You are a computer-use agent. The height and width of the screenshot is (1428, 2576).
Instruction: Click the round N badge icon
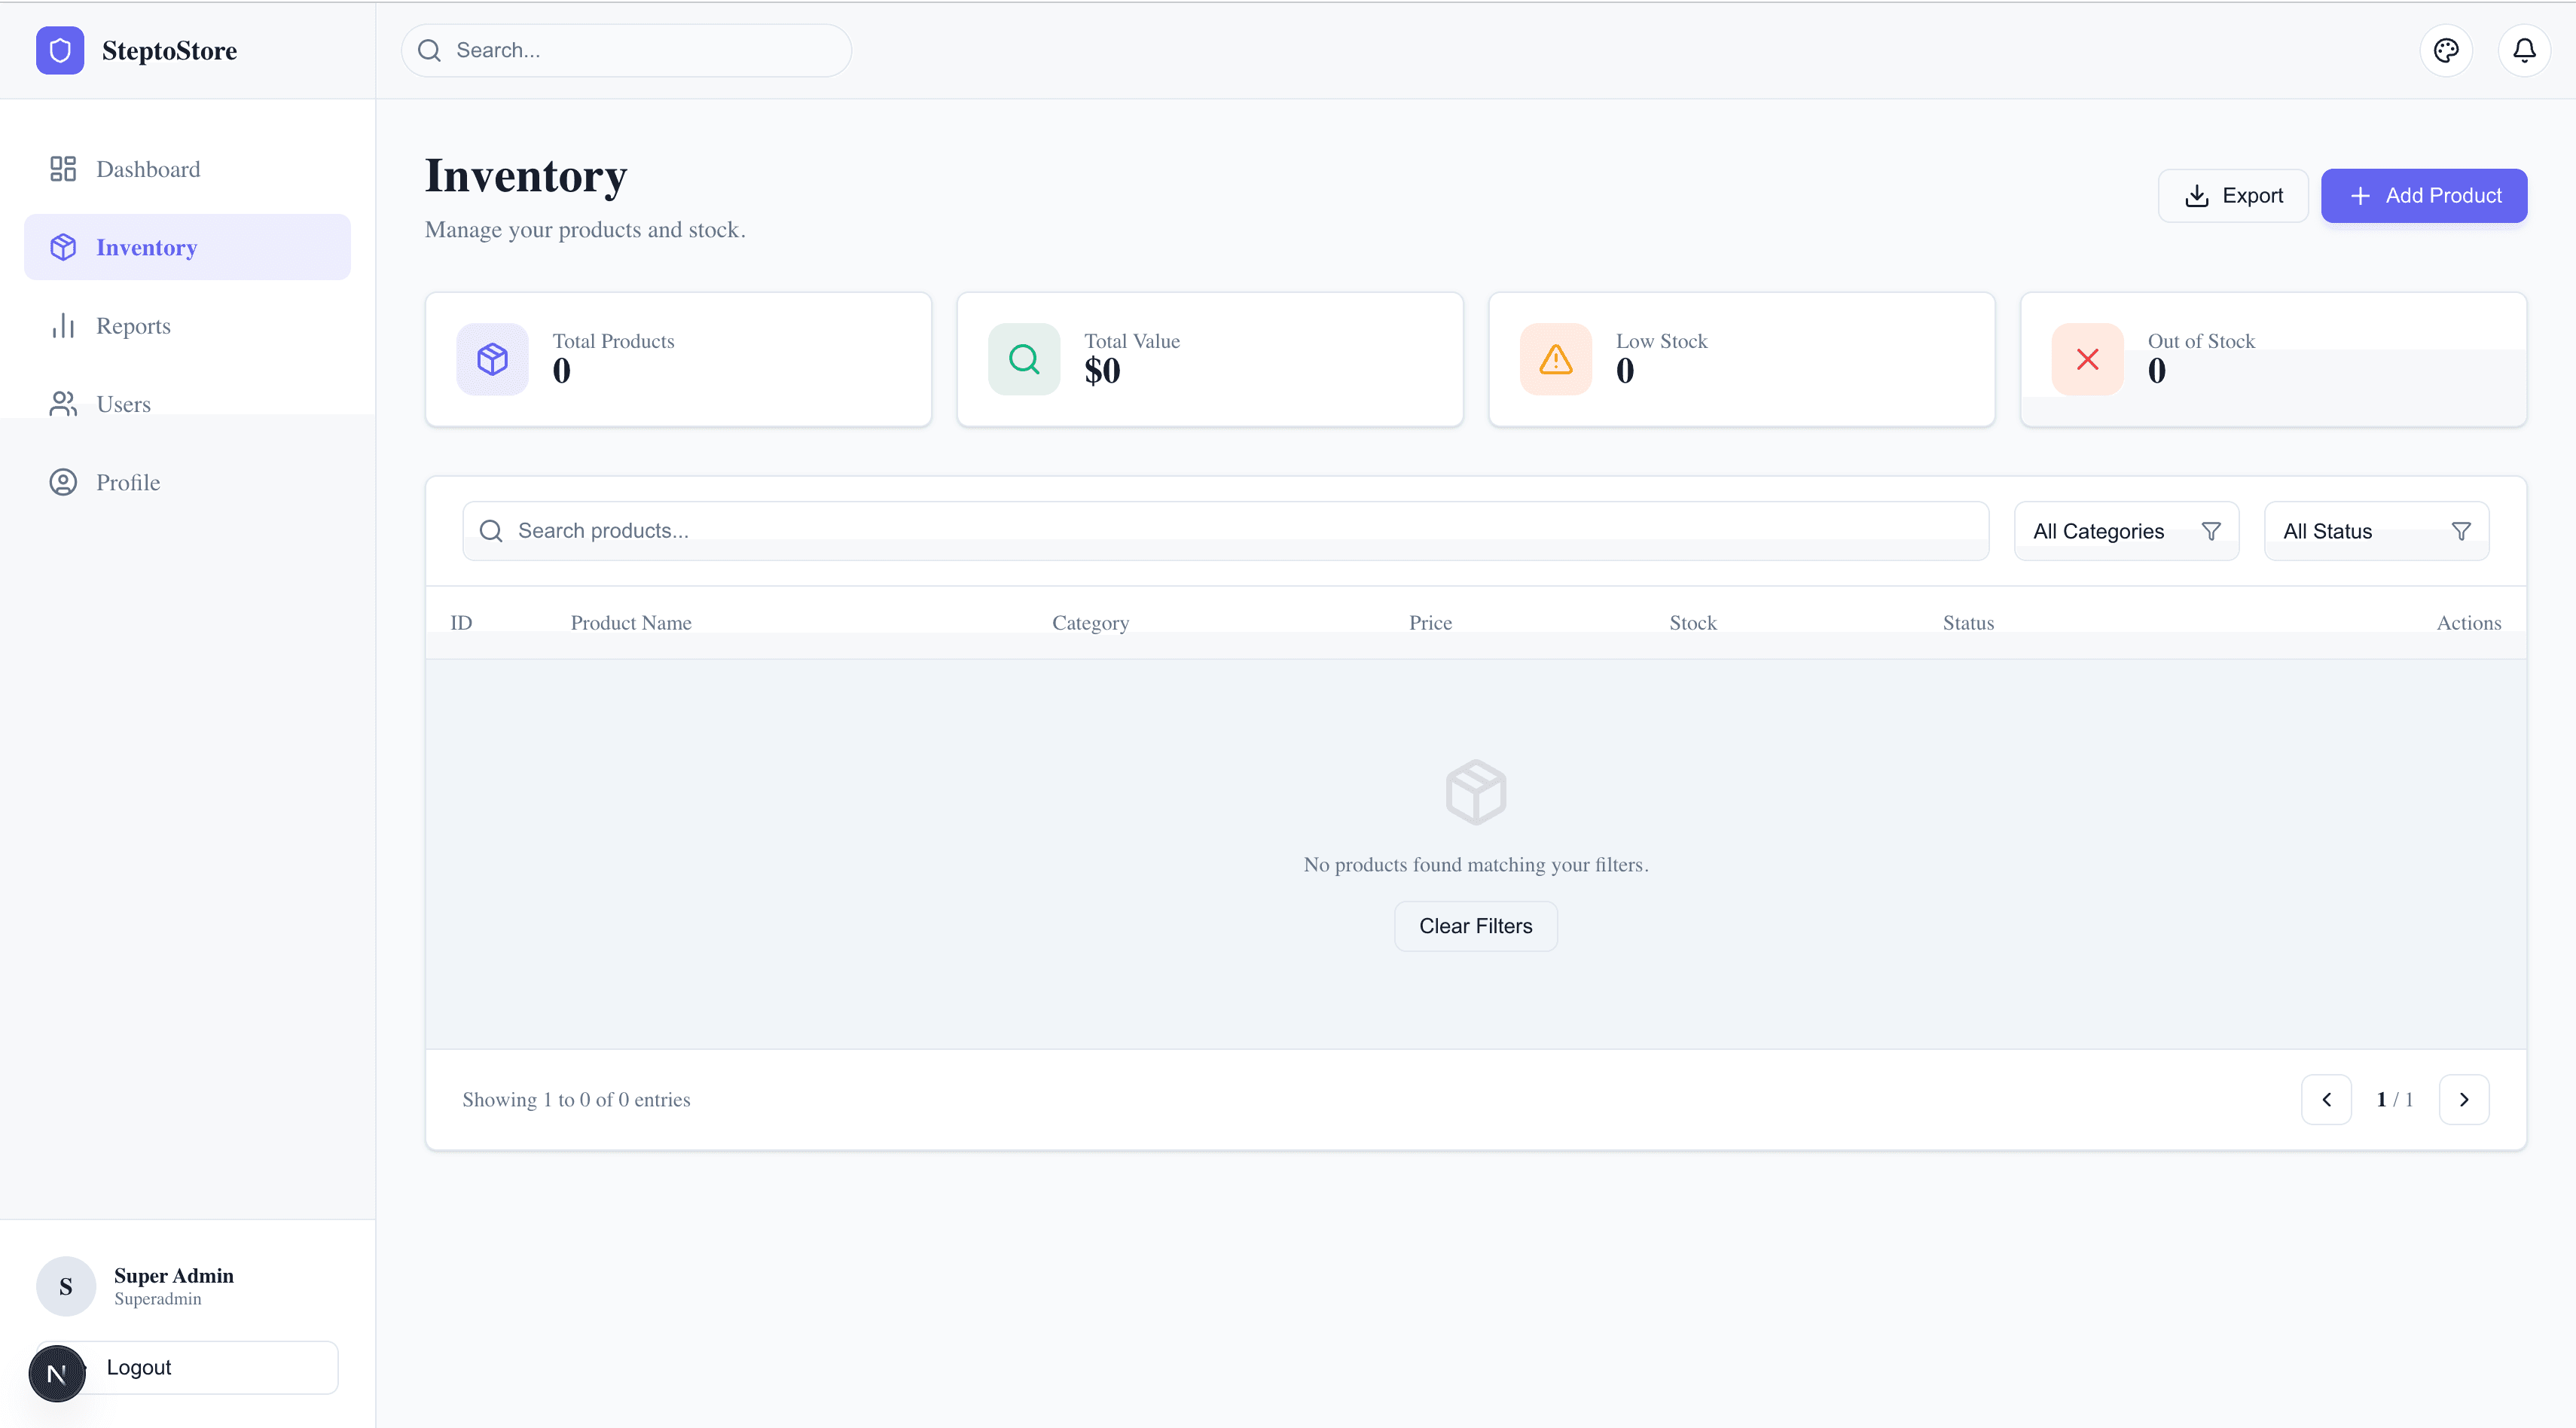coord(57,1373)
